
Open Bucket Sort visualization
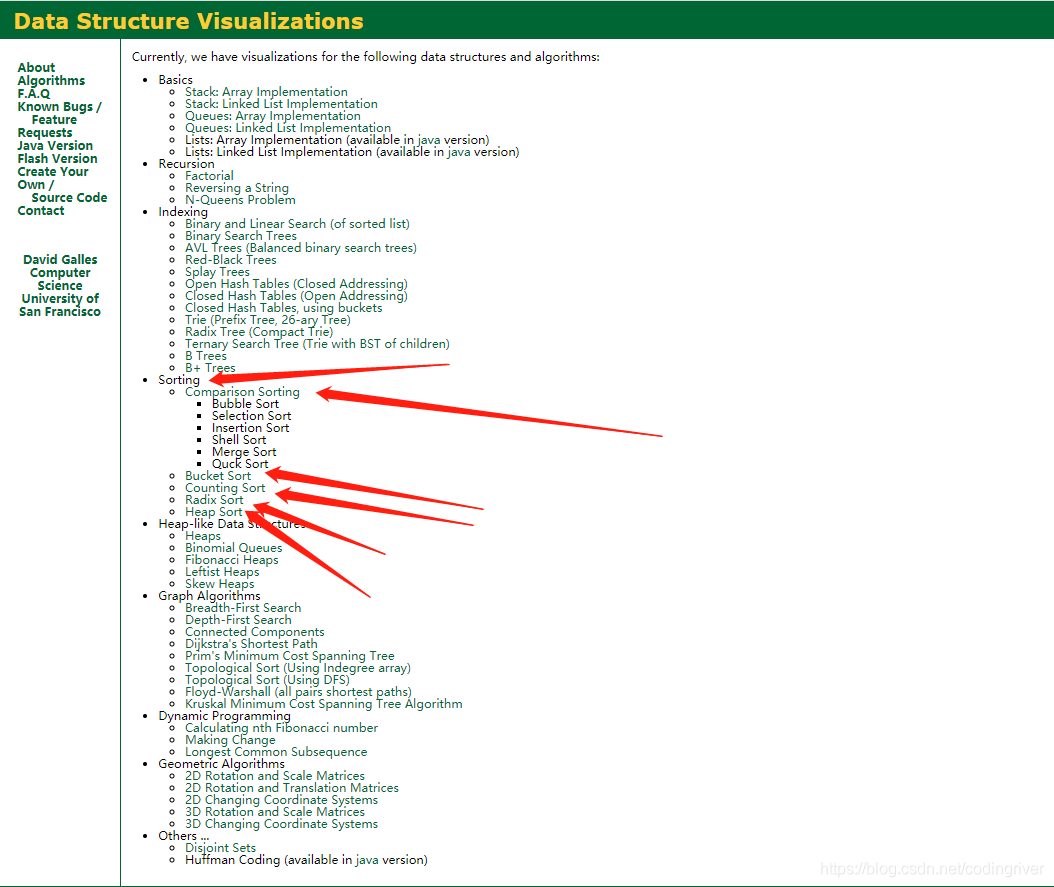pos(218,476)
